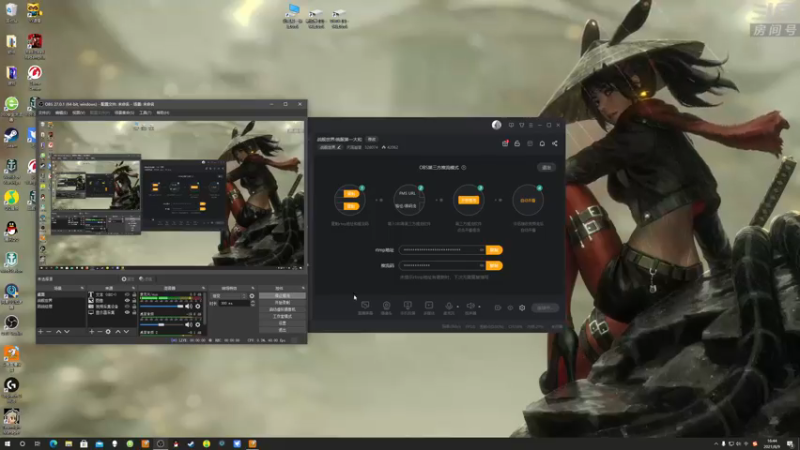
Task: Pop out the OBS sources dock panel
Action: [x=133, y=288]
